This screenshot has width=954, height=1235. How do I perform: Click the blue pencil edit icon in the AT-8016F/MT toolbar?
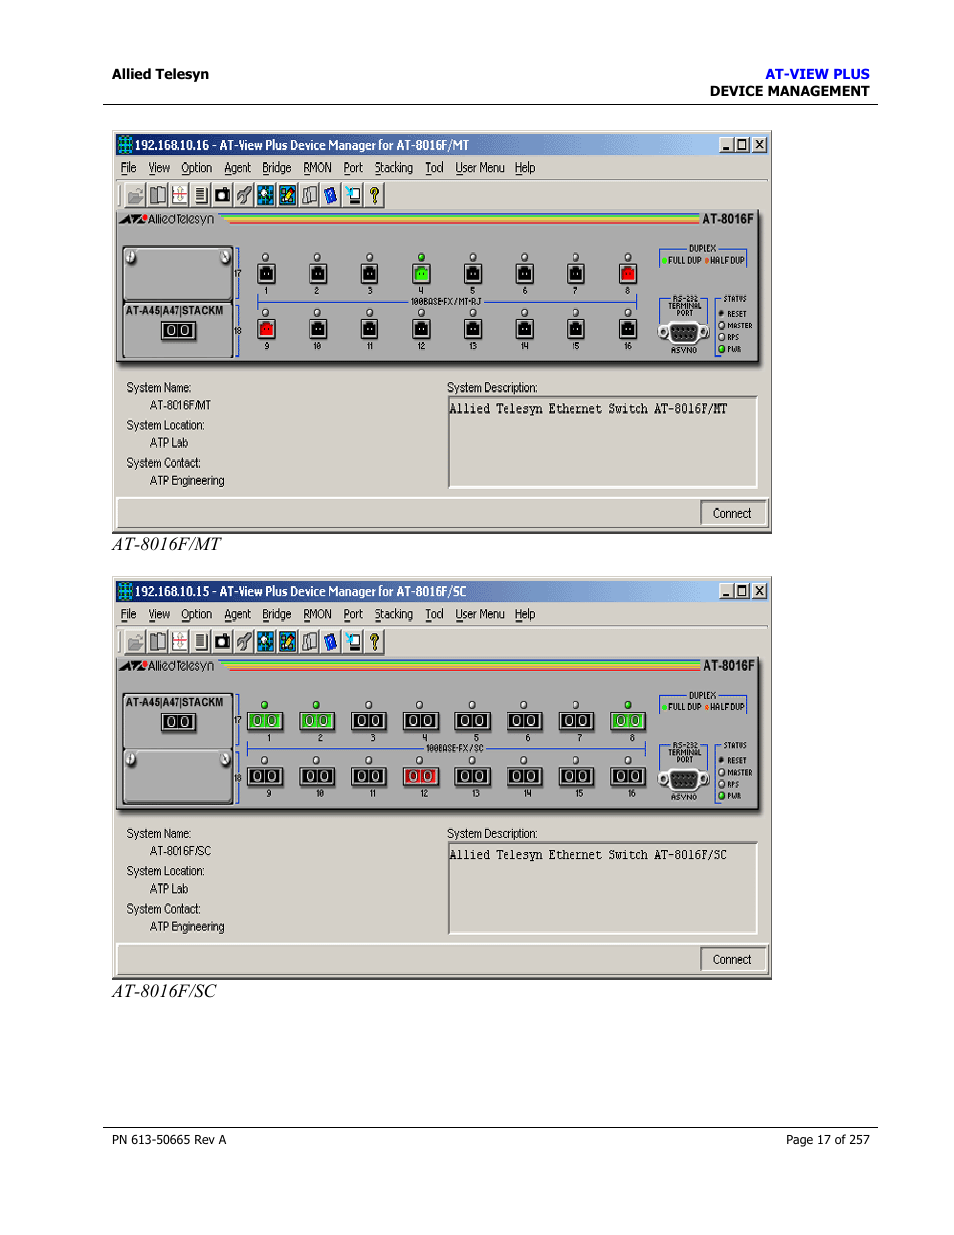[x=288, y=196]
